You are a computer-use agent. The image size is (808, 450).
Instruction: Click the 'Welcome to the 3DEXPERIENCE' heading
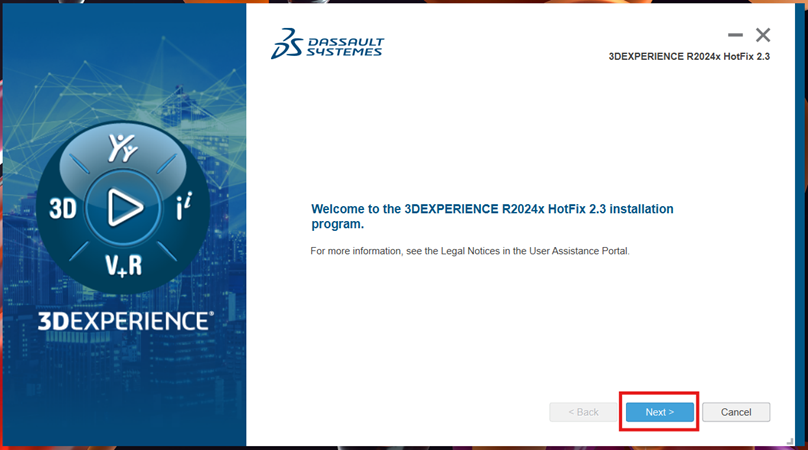pos(492,216)
